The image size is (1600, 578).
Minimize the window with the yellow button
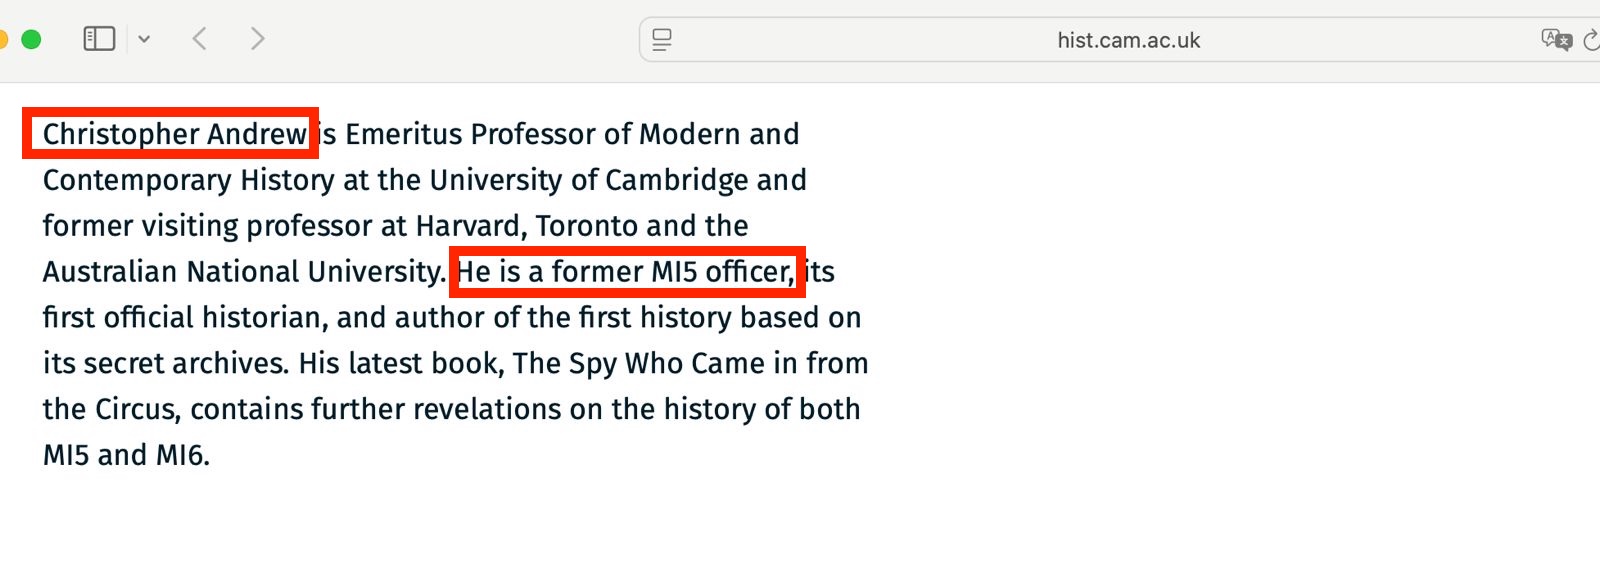(x=3, y=39)
